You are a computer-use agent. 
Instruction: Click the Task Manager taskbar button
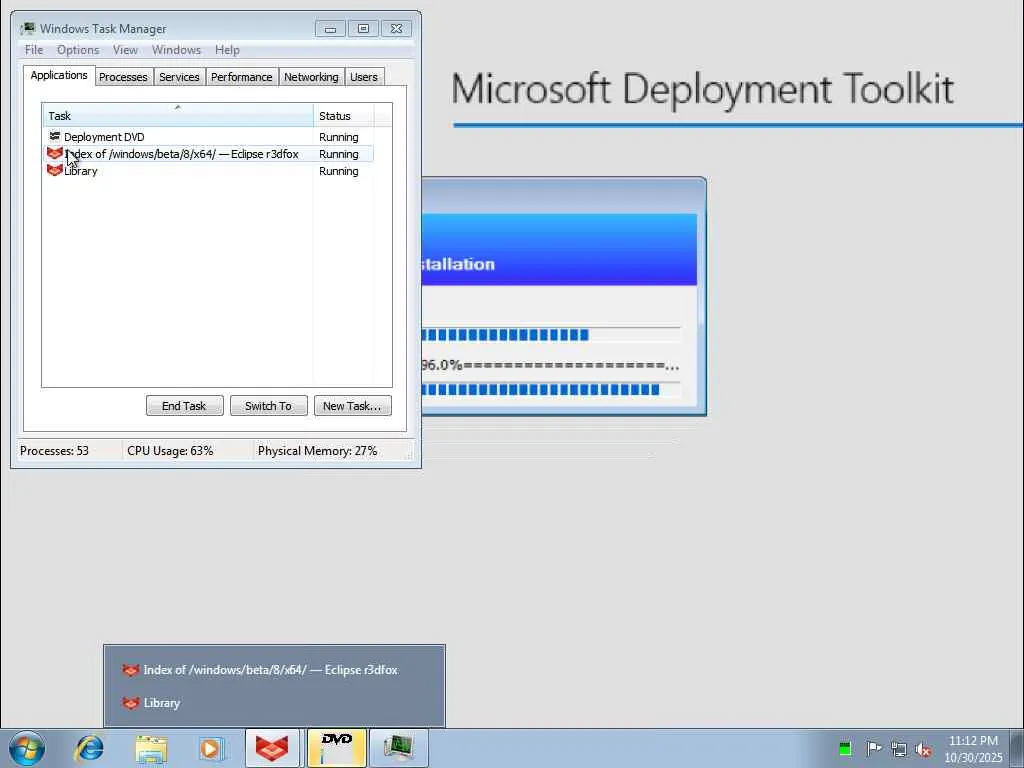(x=398, y=748)
